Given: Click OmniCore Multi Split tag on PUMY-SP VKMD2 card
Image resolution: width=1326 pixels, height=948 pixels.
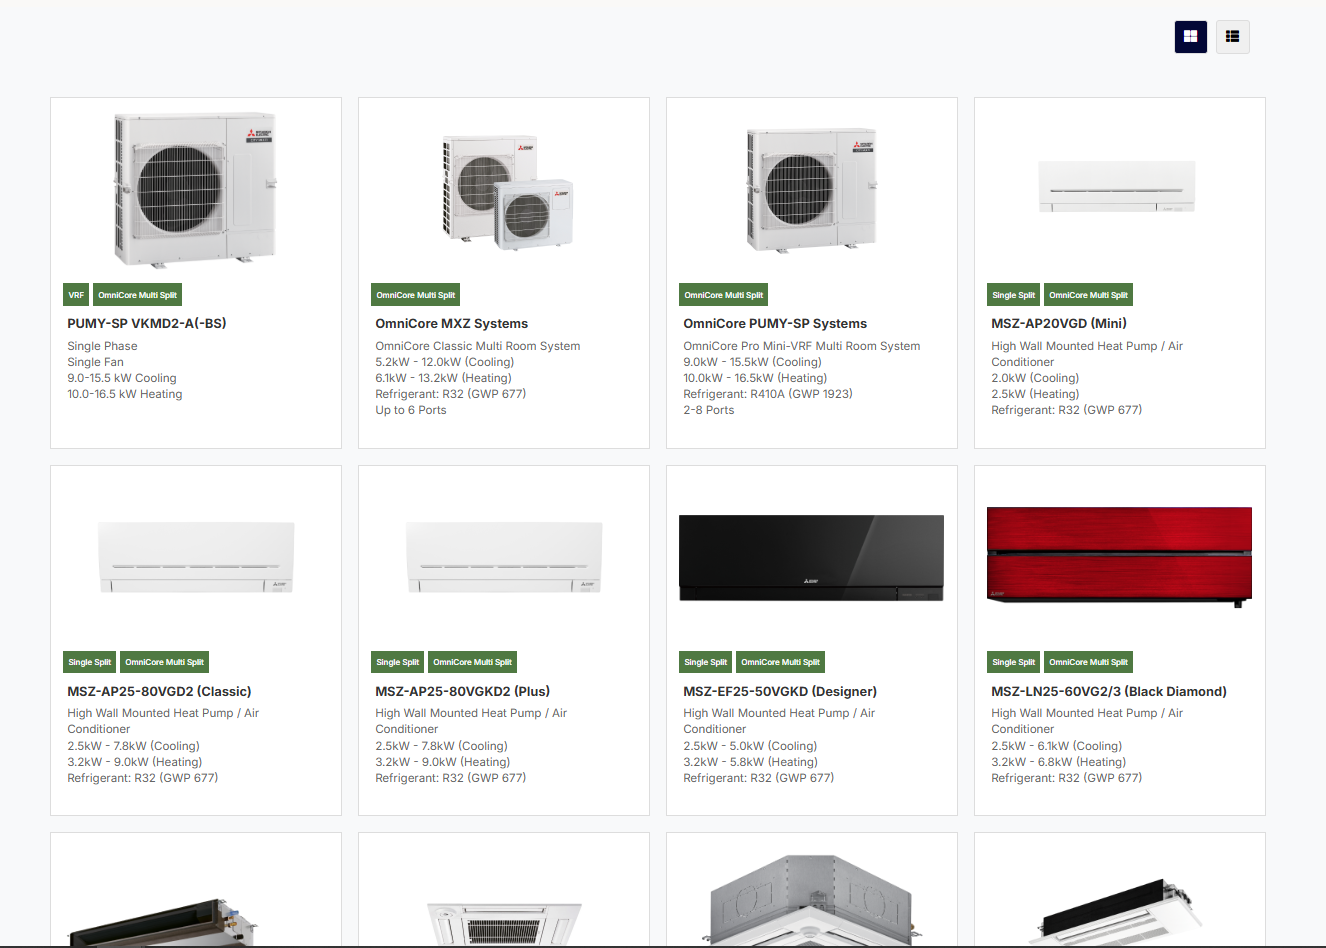Looking at the screenshot, I should [137, 295].
